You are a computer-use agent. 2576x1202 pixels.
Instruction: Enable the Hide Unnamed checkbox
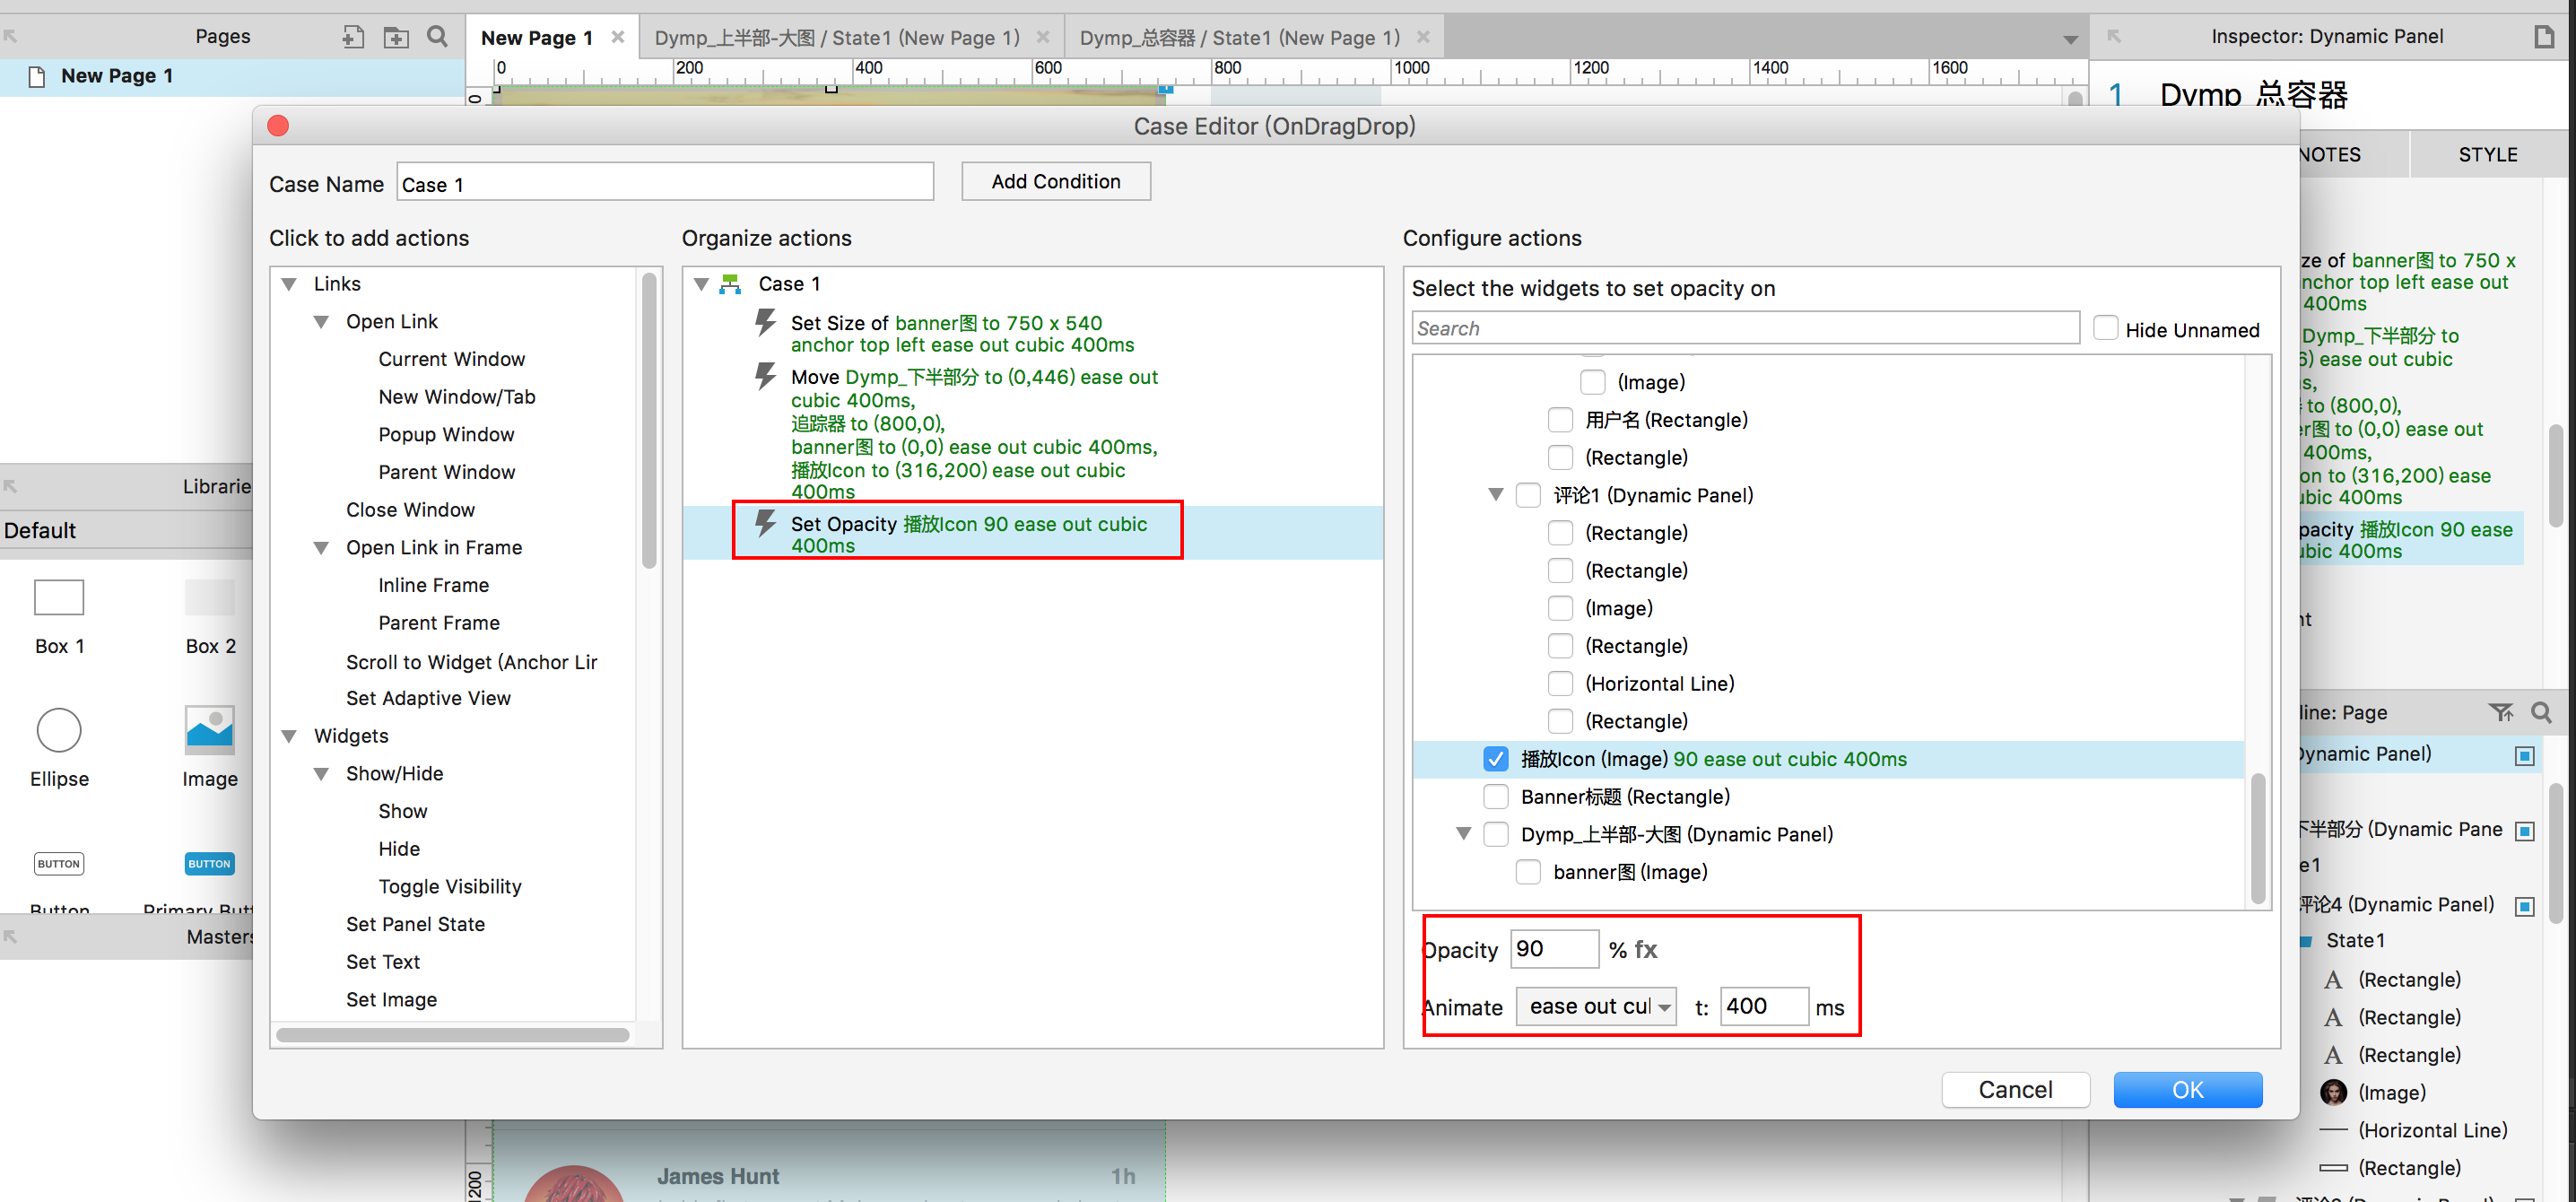[x=2106, y=329]
